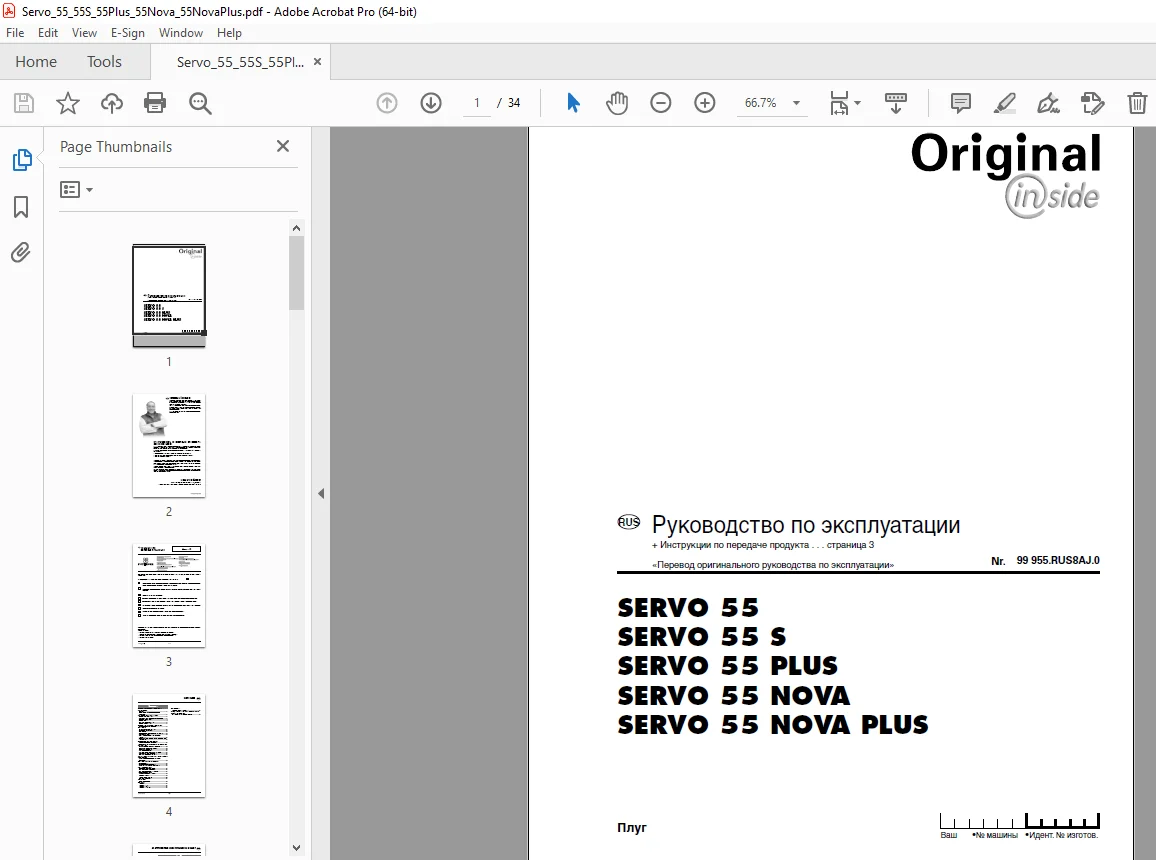This screenshot has height=860, width=1156.
Task: Open the Edit menu
Action: coord(48,32)
